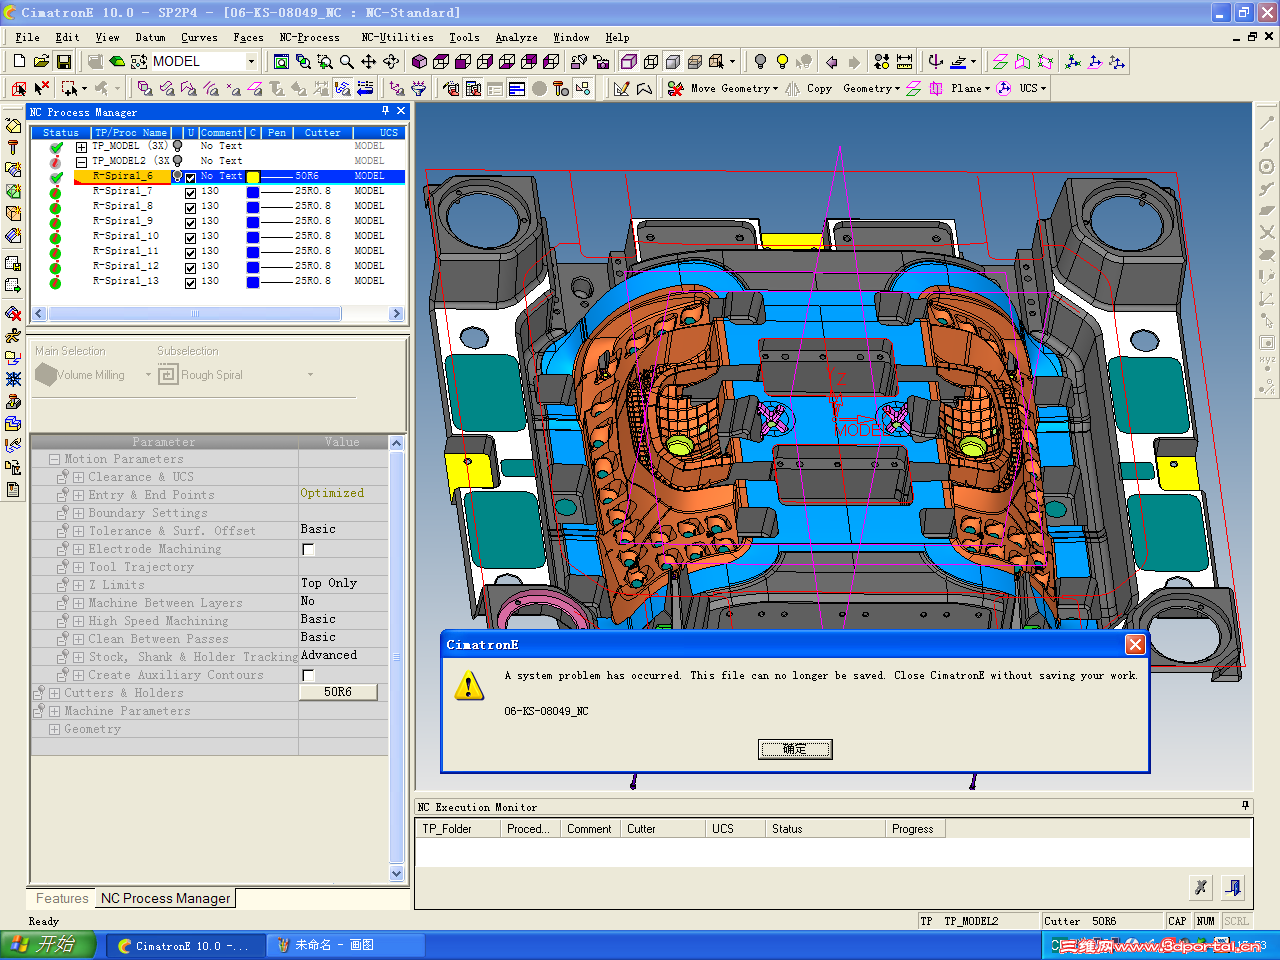Image resolution: width=1280 pixels, height=960 pixels.
Task: Click the cursor with red X icon
Action: click(41, 89)
